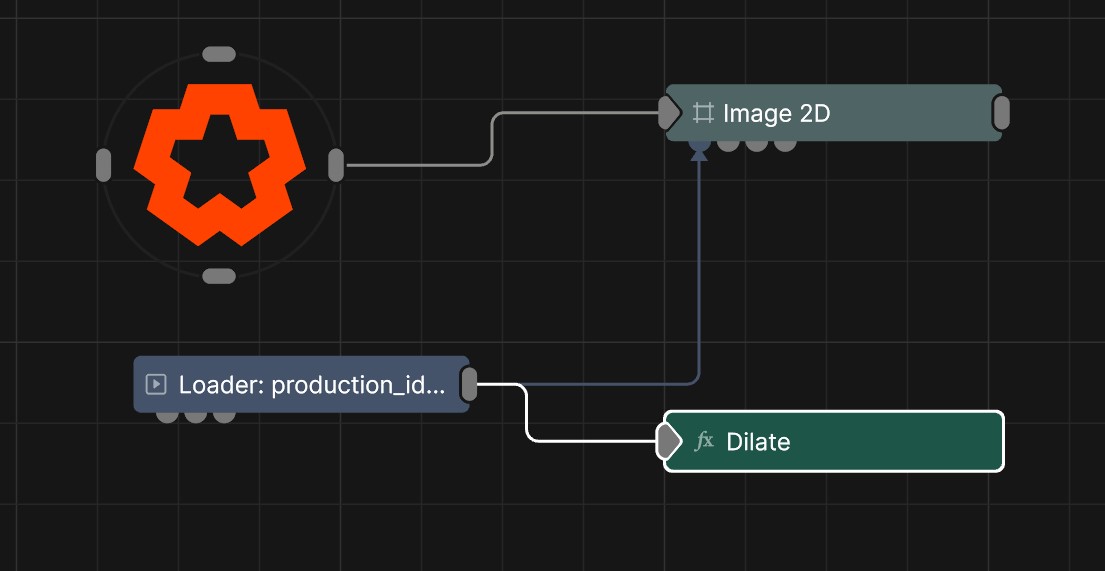Click the Image 2D frame icon
This screenshot has width=1105, height=571.
coord(703,113)
